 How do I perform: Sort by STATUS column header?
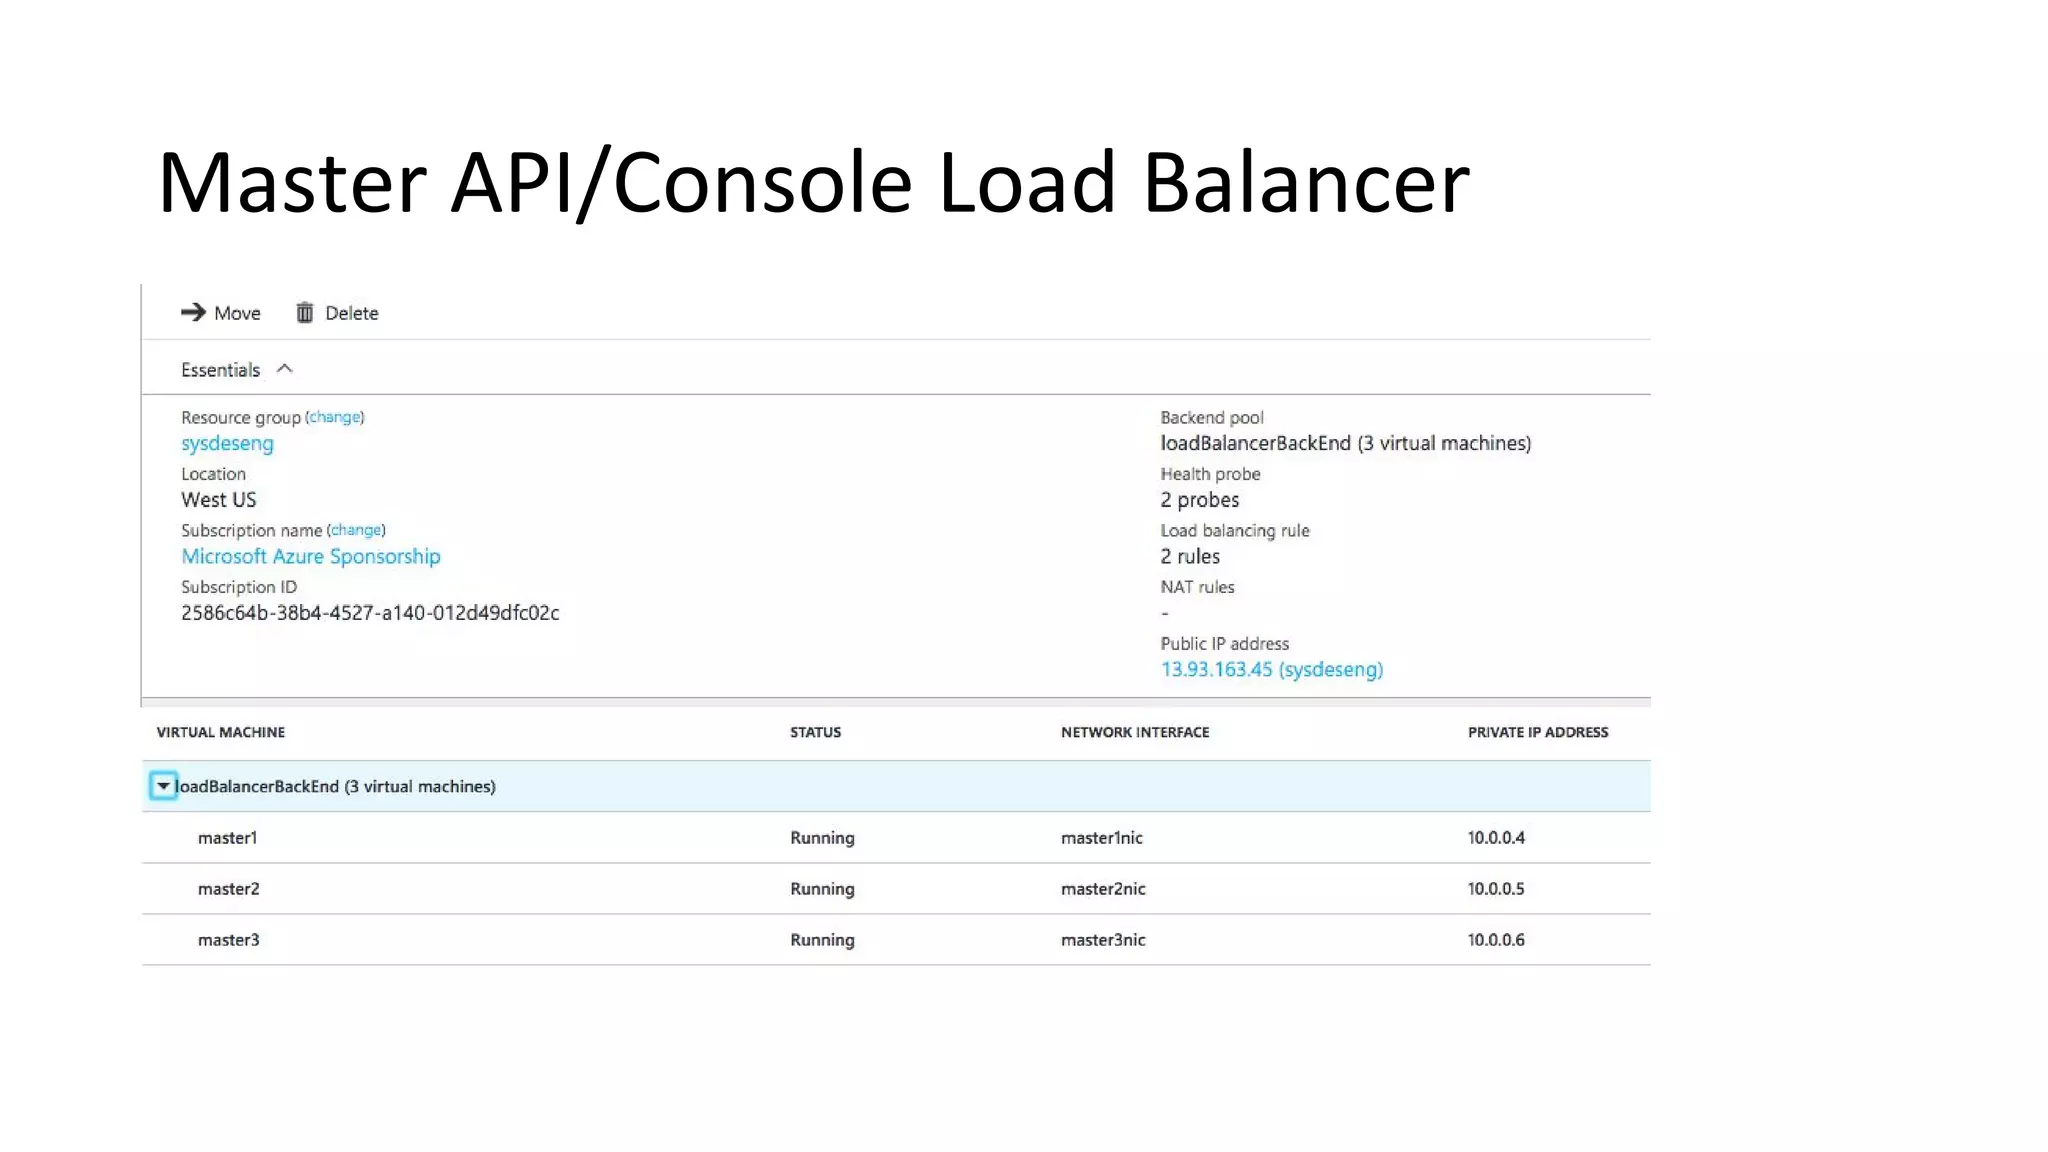pyautogui.click(x=816, y=732)
